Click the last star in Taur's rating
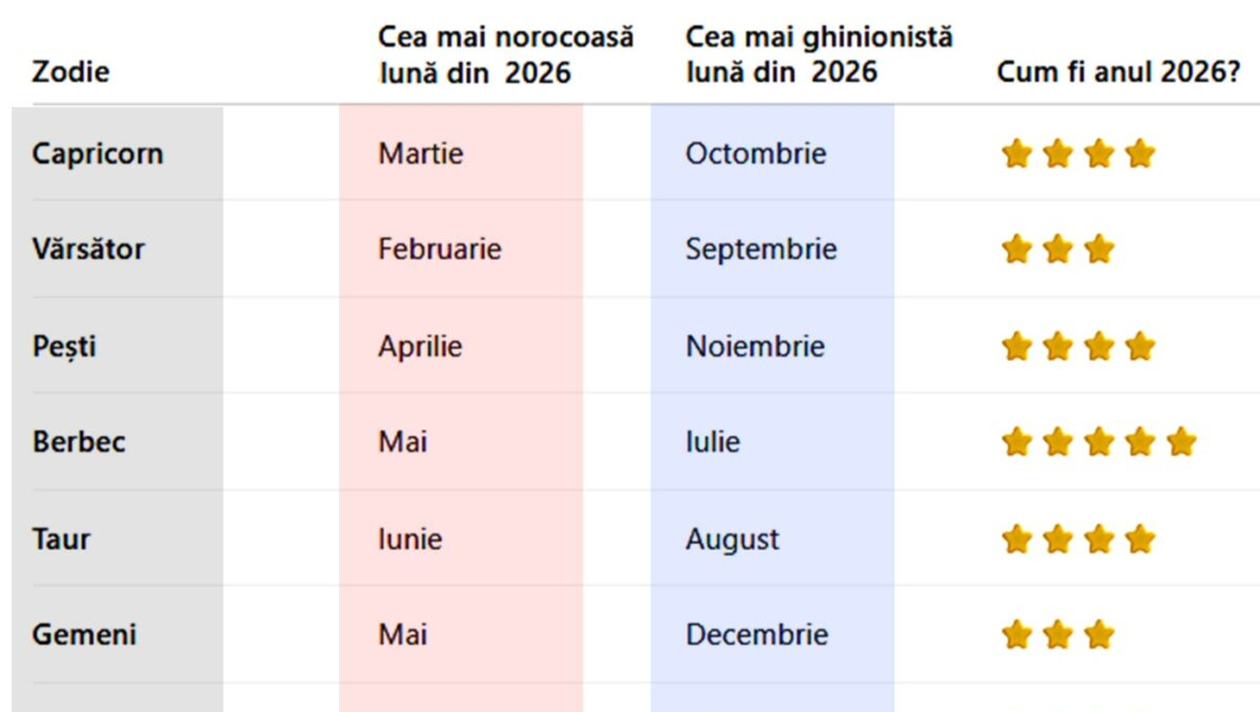1260x712 pixels. (x=1140, y=540)
